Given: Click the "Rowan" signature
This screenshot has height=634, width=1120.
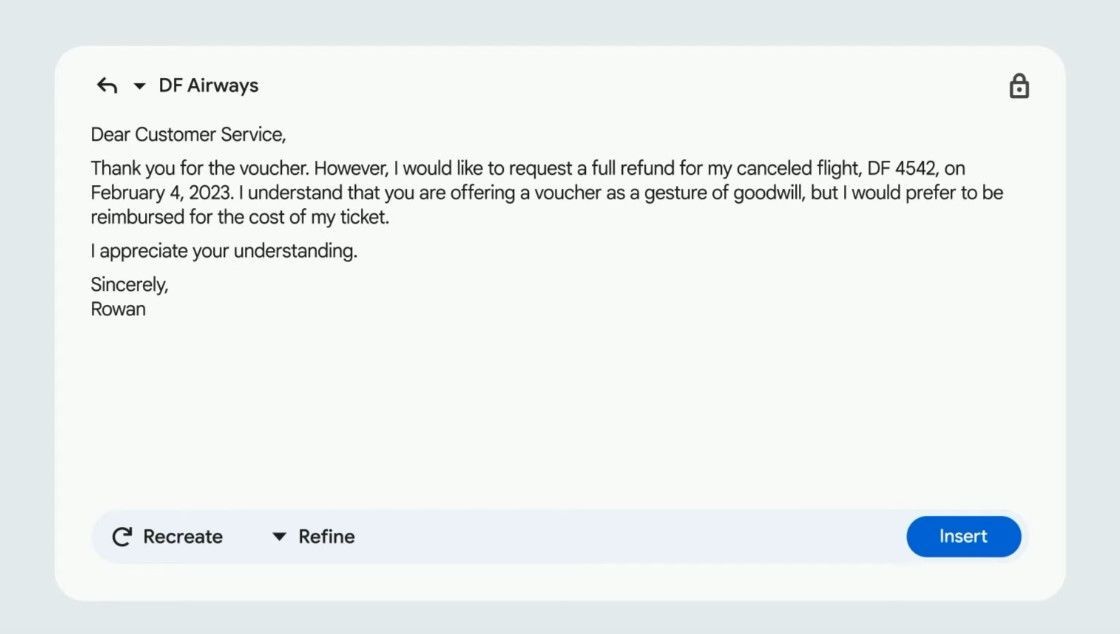Looking at the screenshot, I should [x=118, y=309].
